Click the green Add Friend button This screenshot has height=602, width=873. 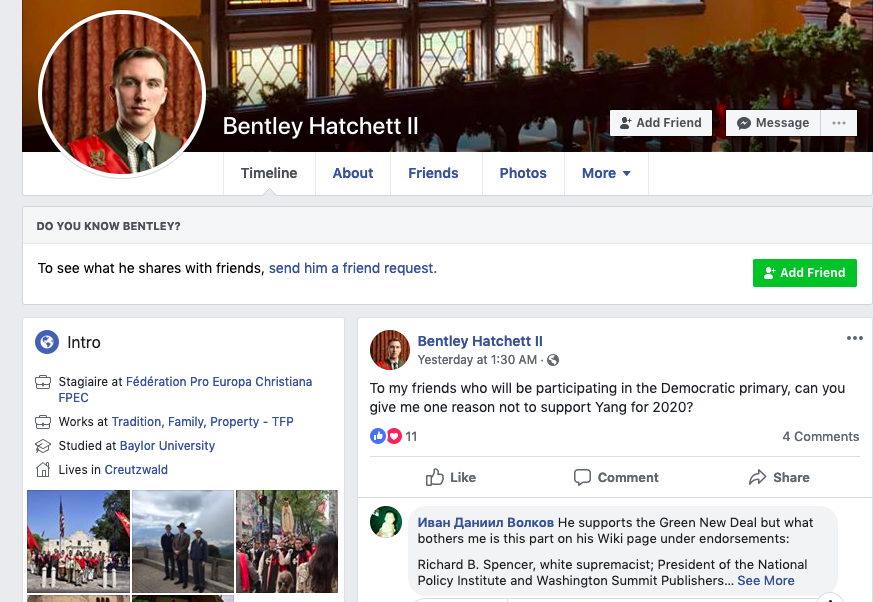click(x=805, y=273)
